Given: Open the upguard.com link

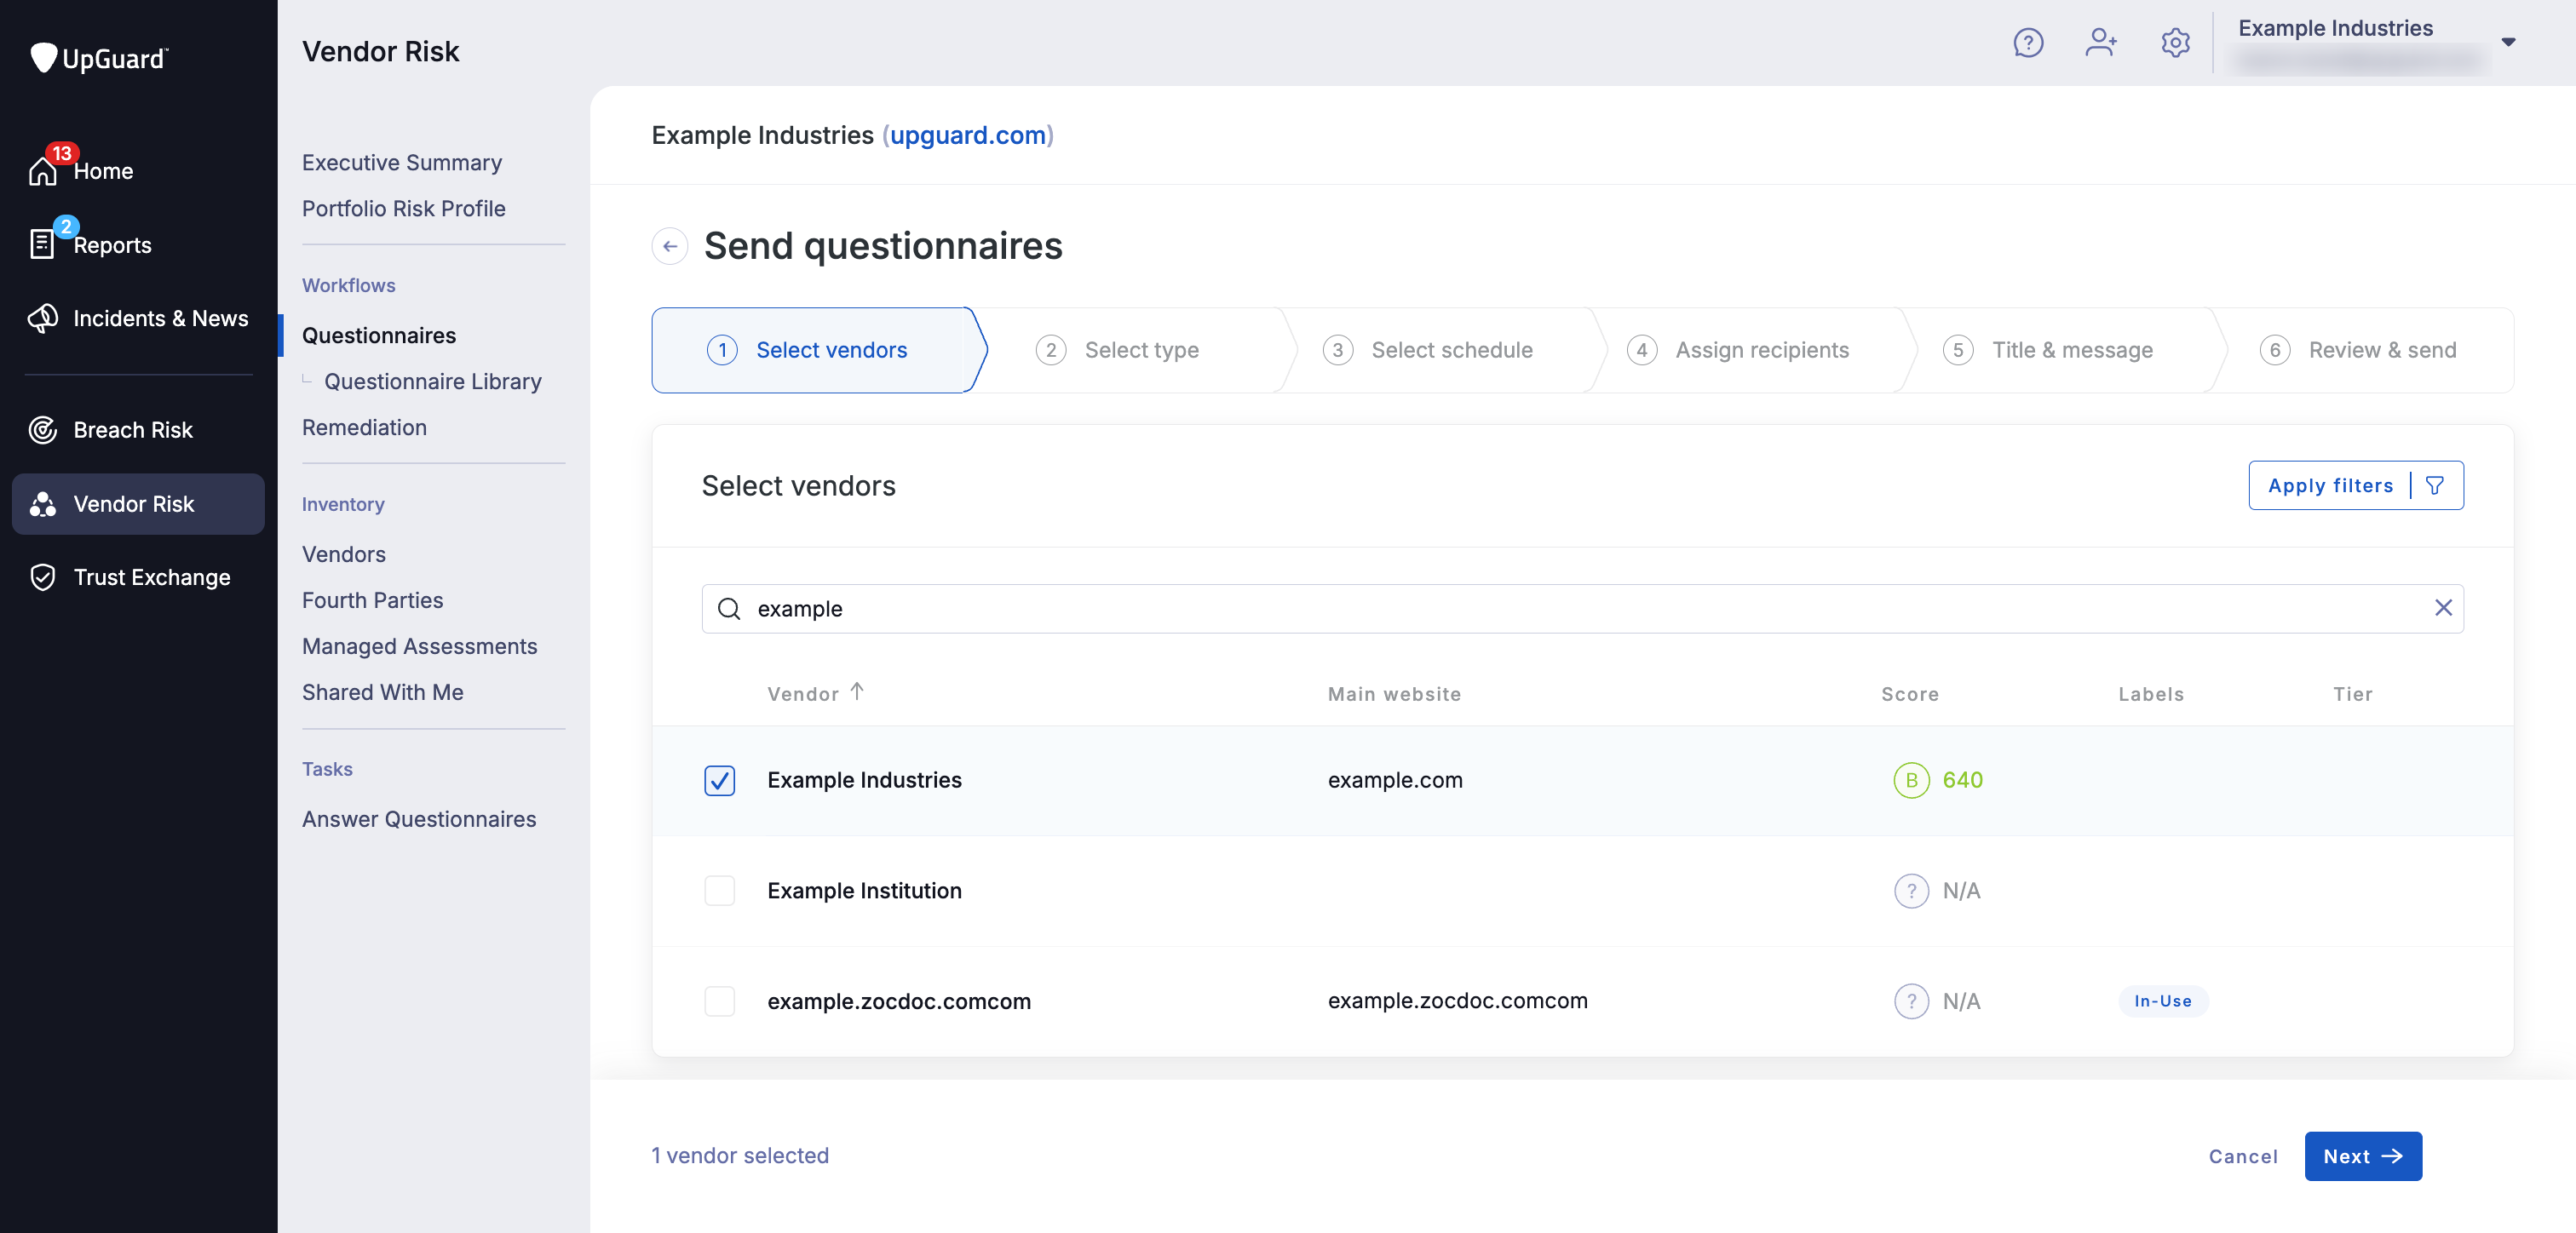Looking at the screenshot, I should (x=967, y=135).
